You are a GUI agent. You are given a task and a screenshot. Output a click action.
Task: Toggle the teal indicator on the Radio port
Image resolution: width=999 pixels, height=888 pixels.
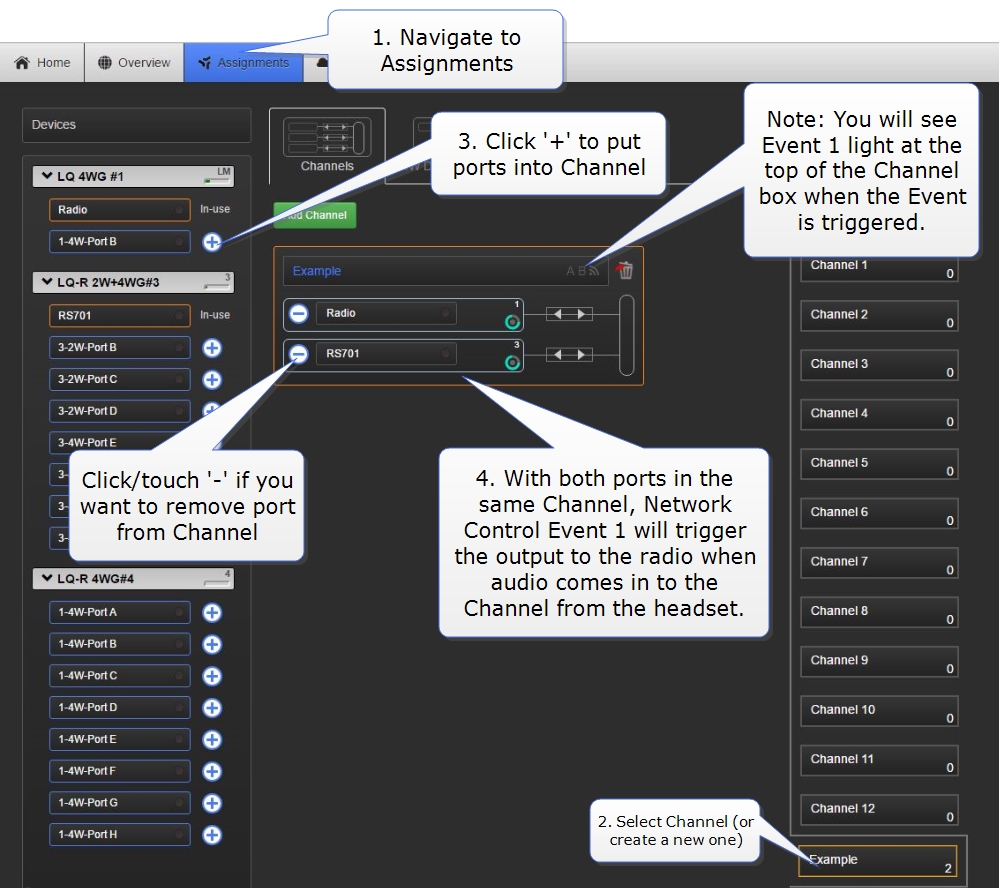coord(513,322)
